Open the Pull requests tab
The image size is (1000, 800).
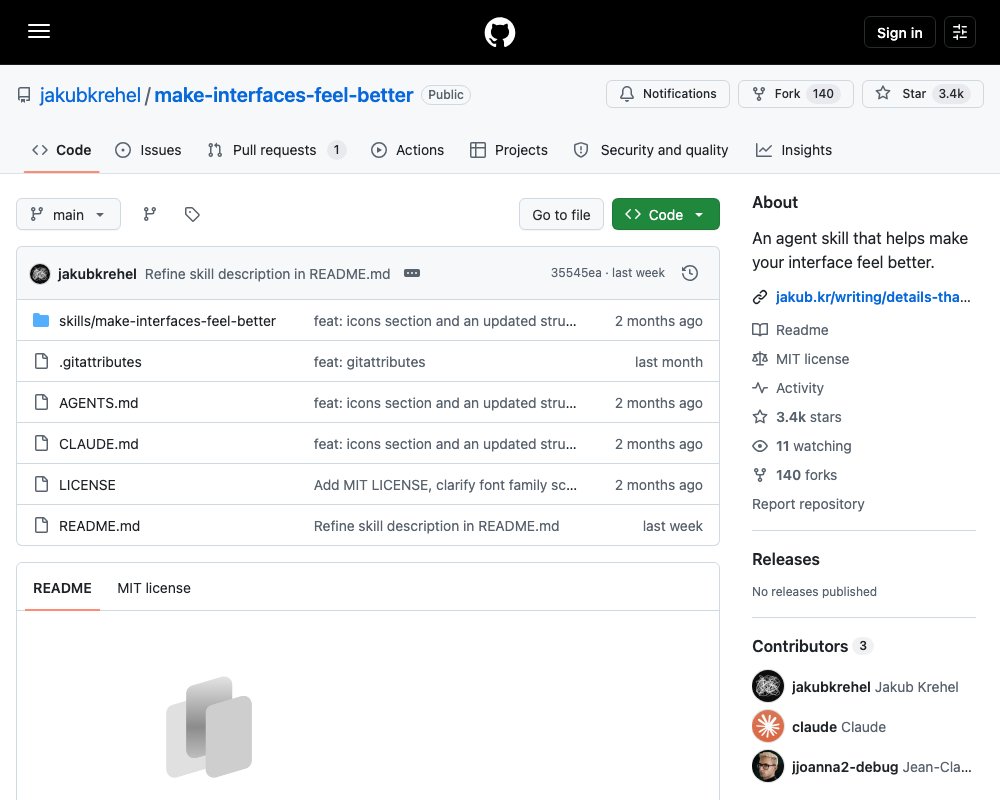click(277, 150)
